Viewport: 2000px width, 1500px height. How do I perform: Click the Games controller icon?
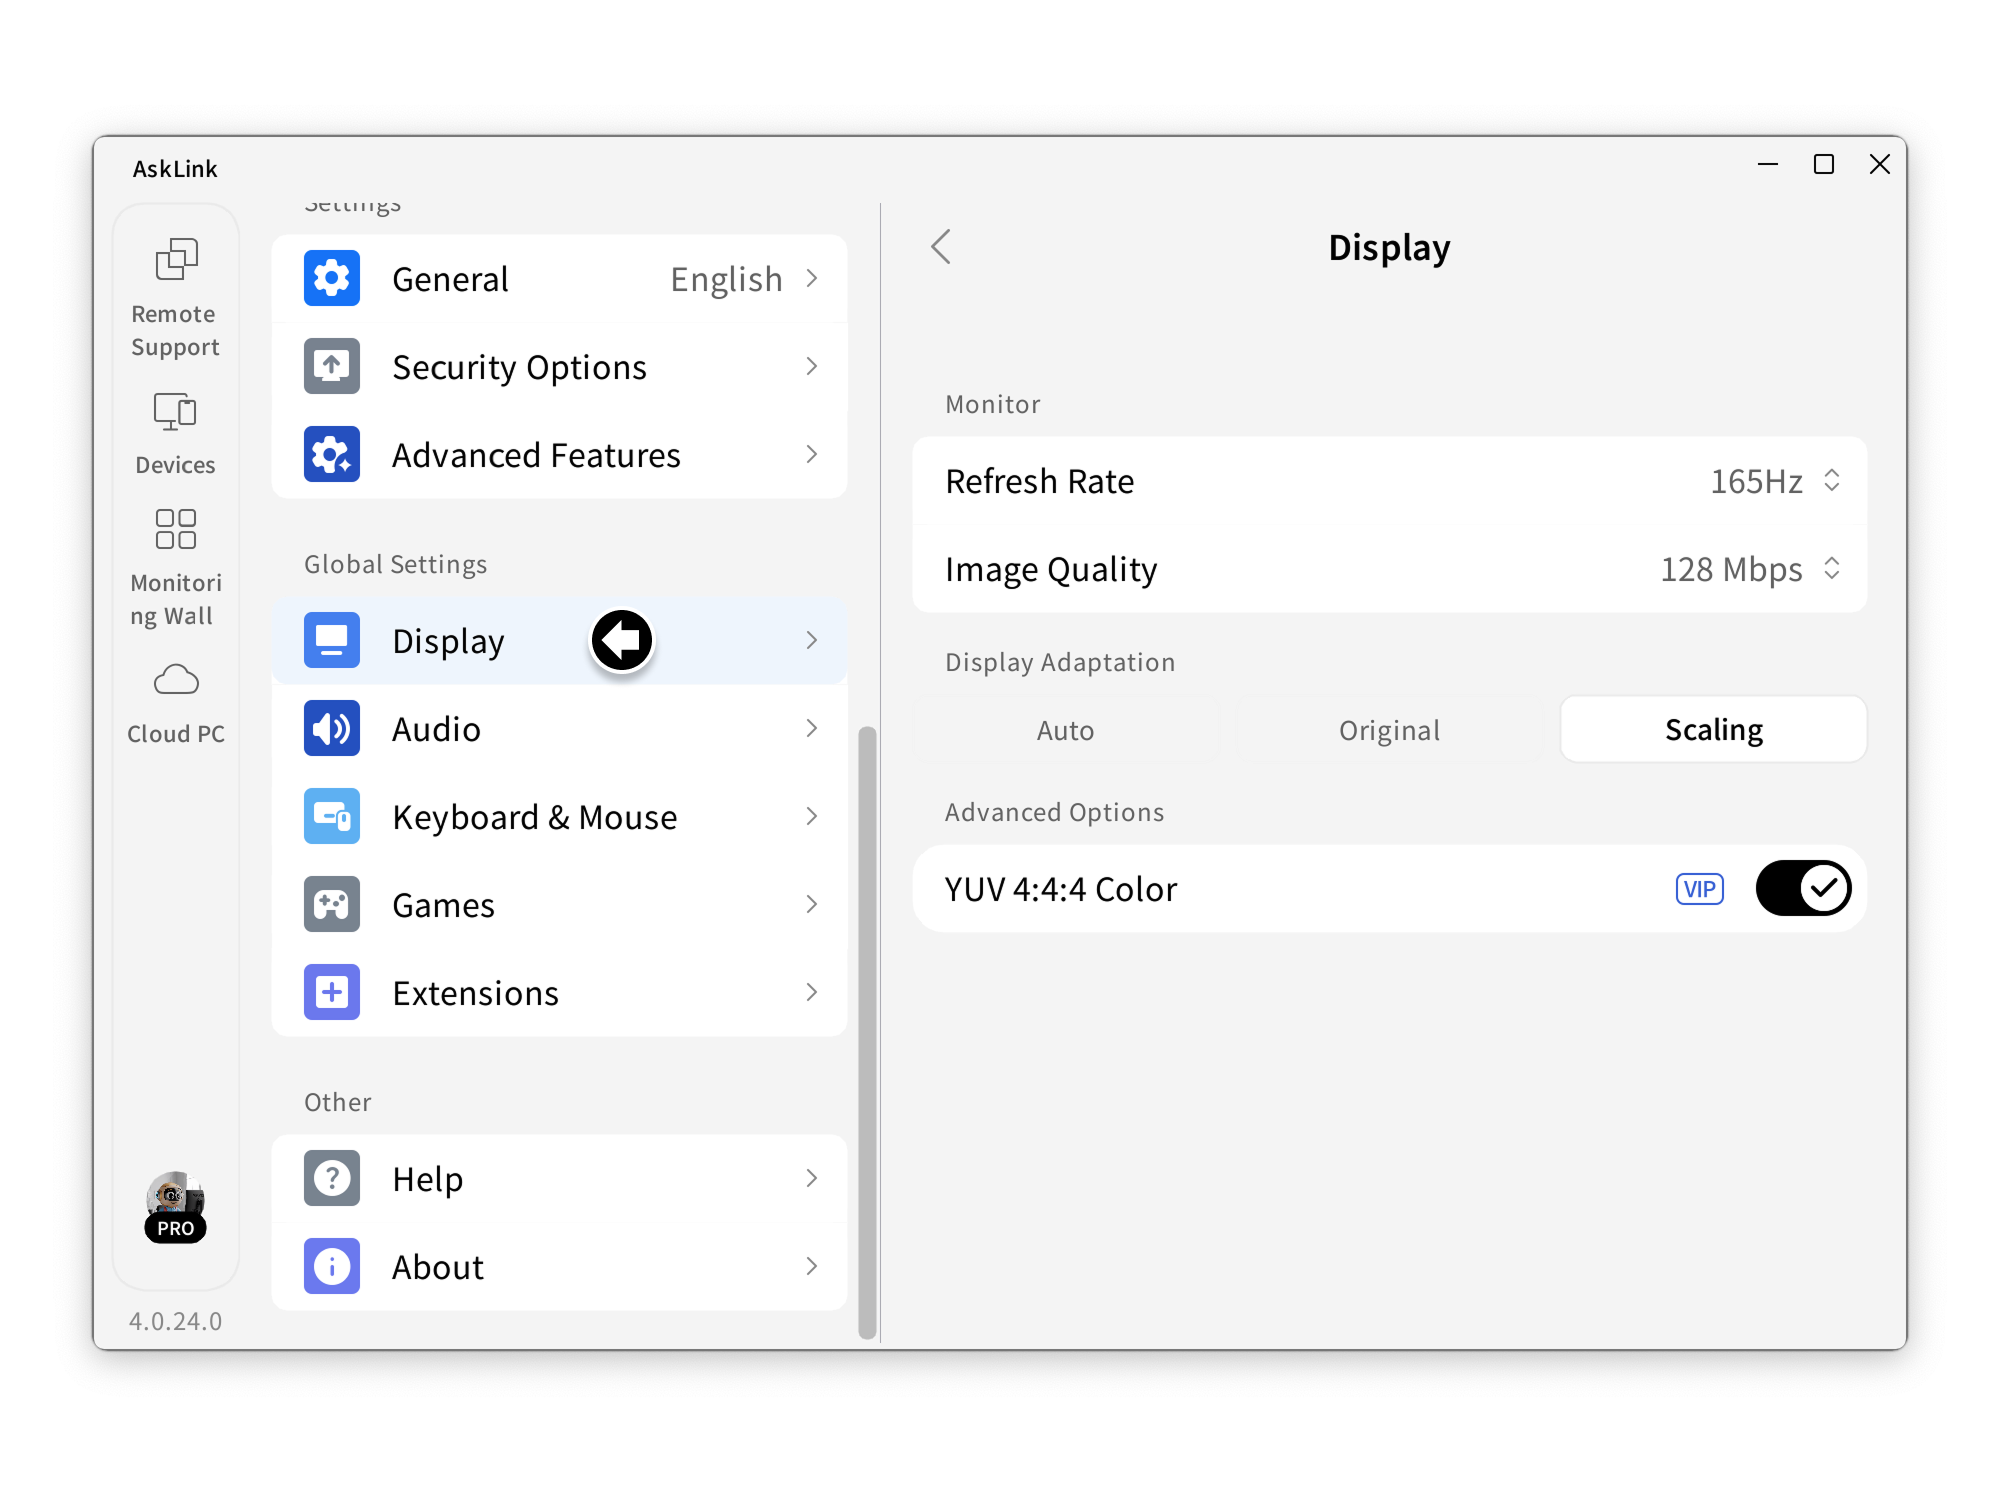332,905
